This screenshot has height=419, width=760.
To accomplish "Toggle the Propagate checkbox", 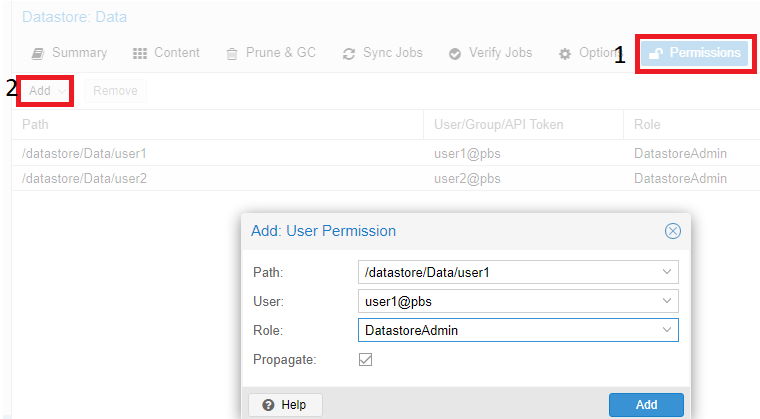I will (x=365, y=359).
